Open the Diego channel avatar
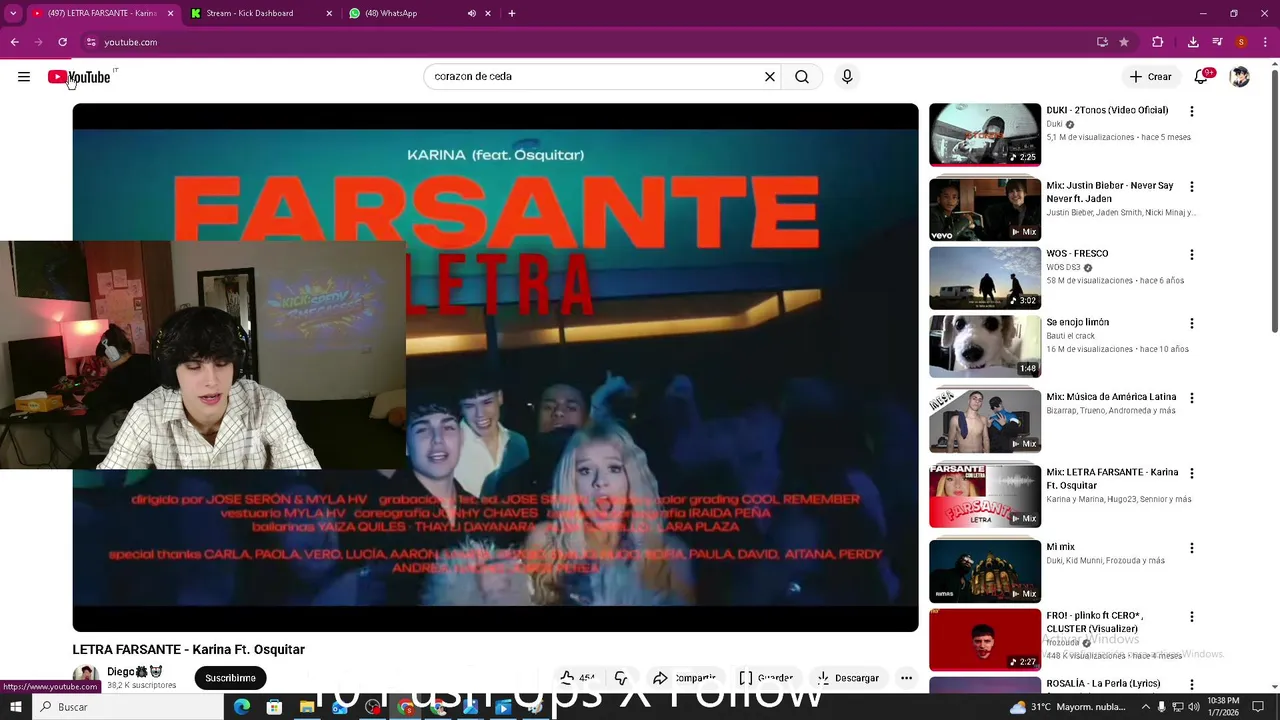 [x=86, y=677]
